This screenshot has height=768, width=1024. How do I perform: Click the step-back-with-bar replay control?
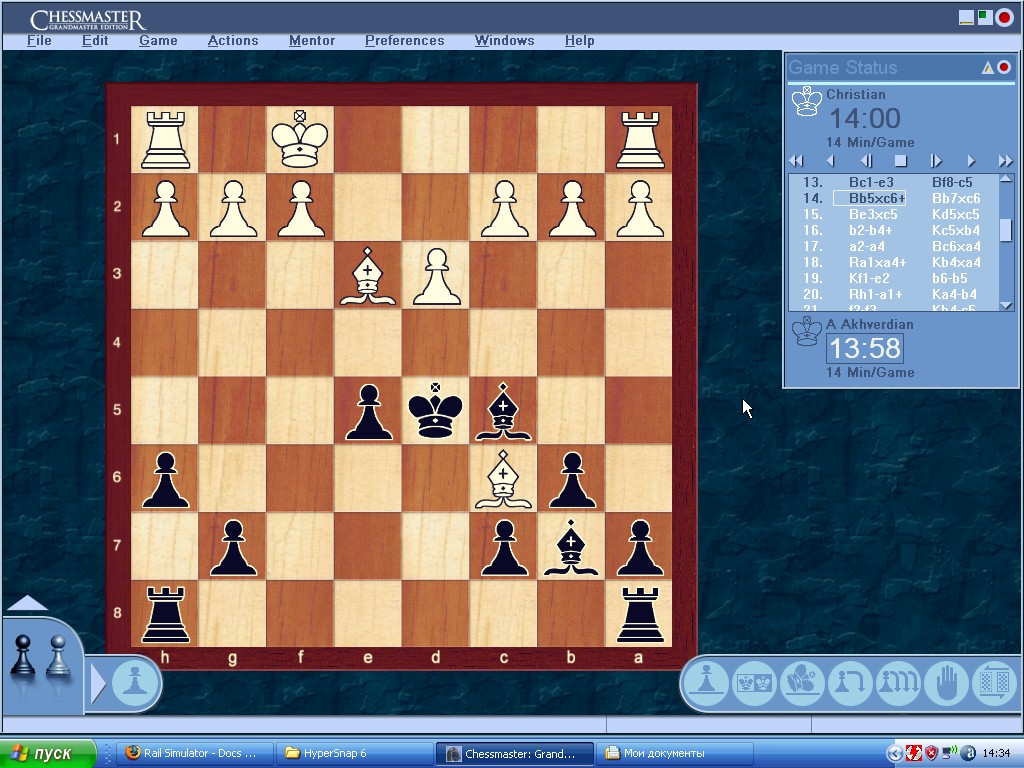point(866,161)
